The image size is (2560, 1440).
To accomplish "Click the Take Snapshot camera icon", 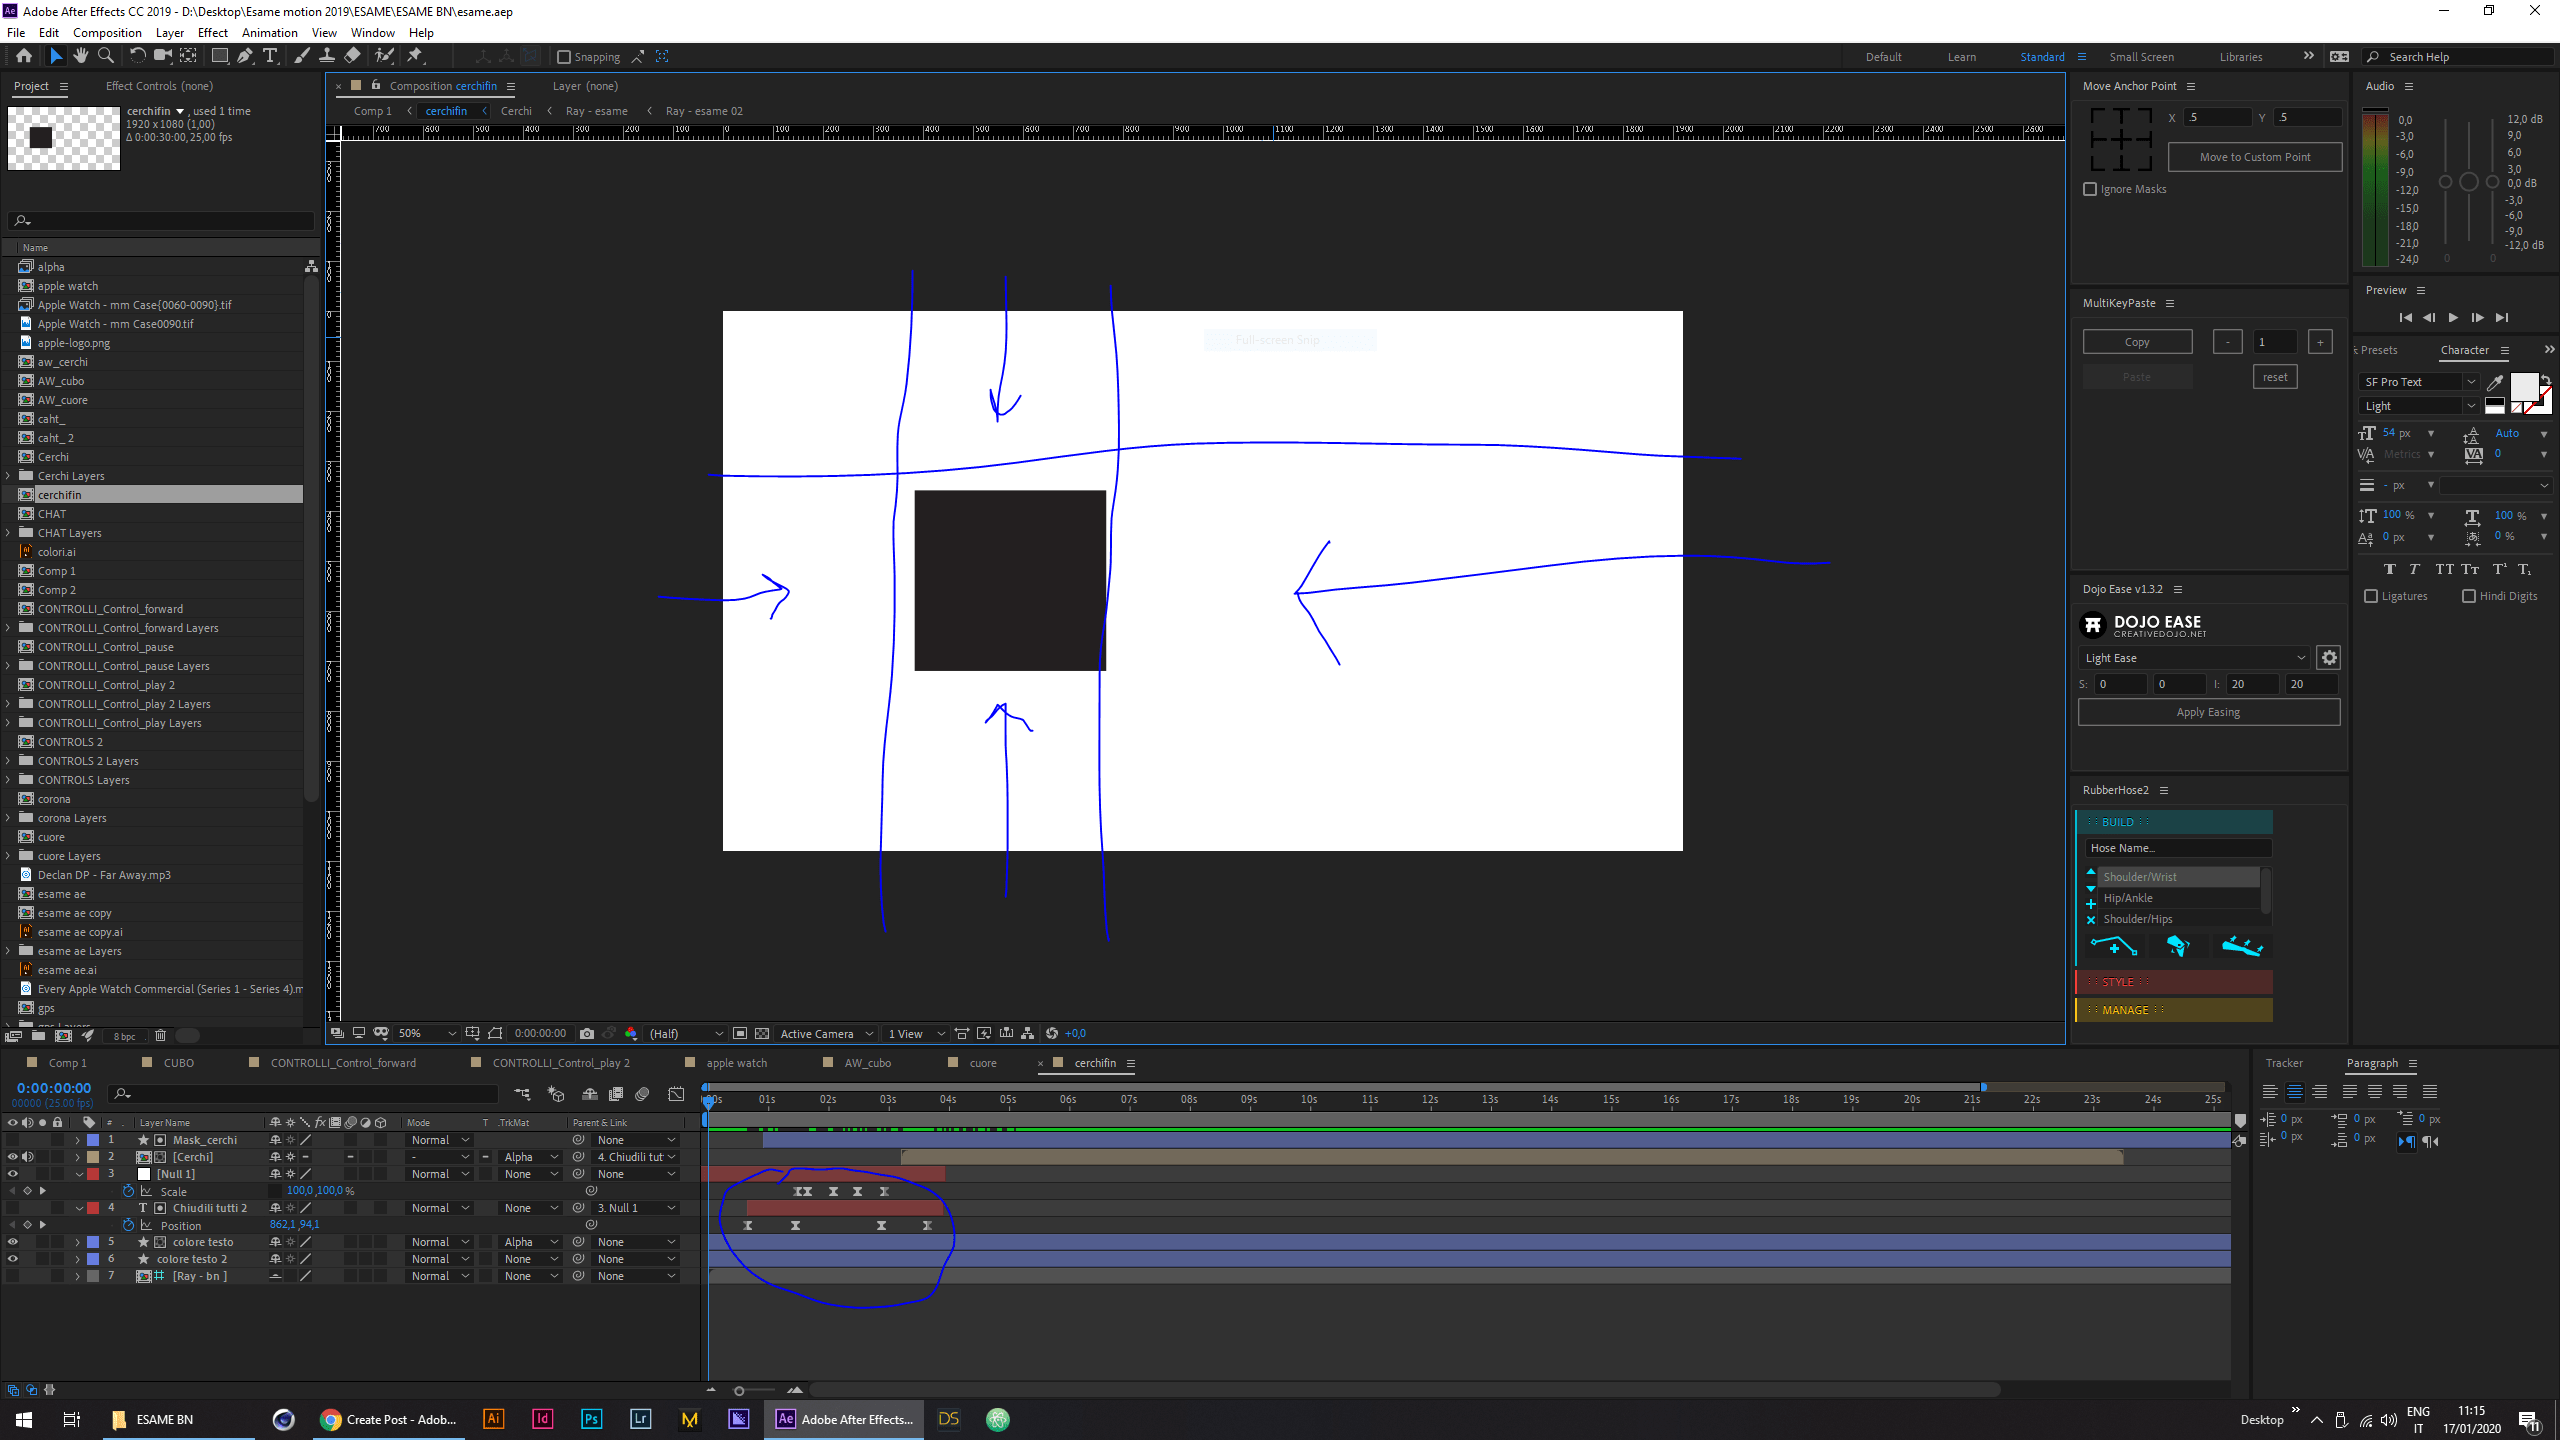I will coord(587,1033).
